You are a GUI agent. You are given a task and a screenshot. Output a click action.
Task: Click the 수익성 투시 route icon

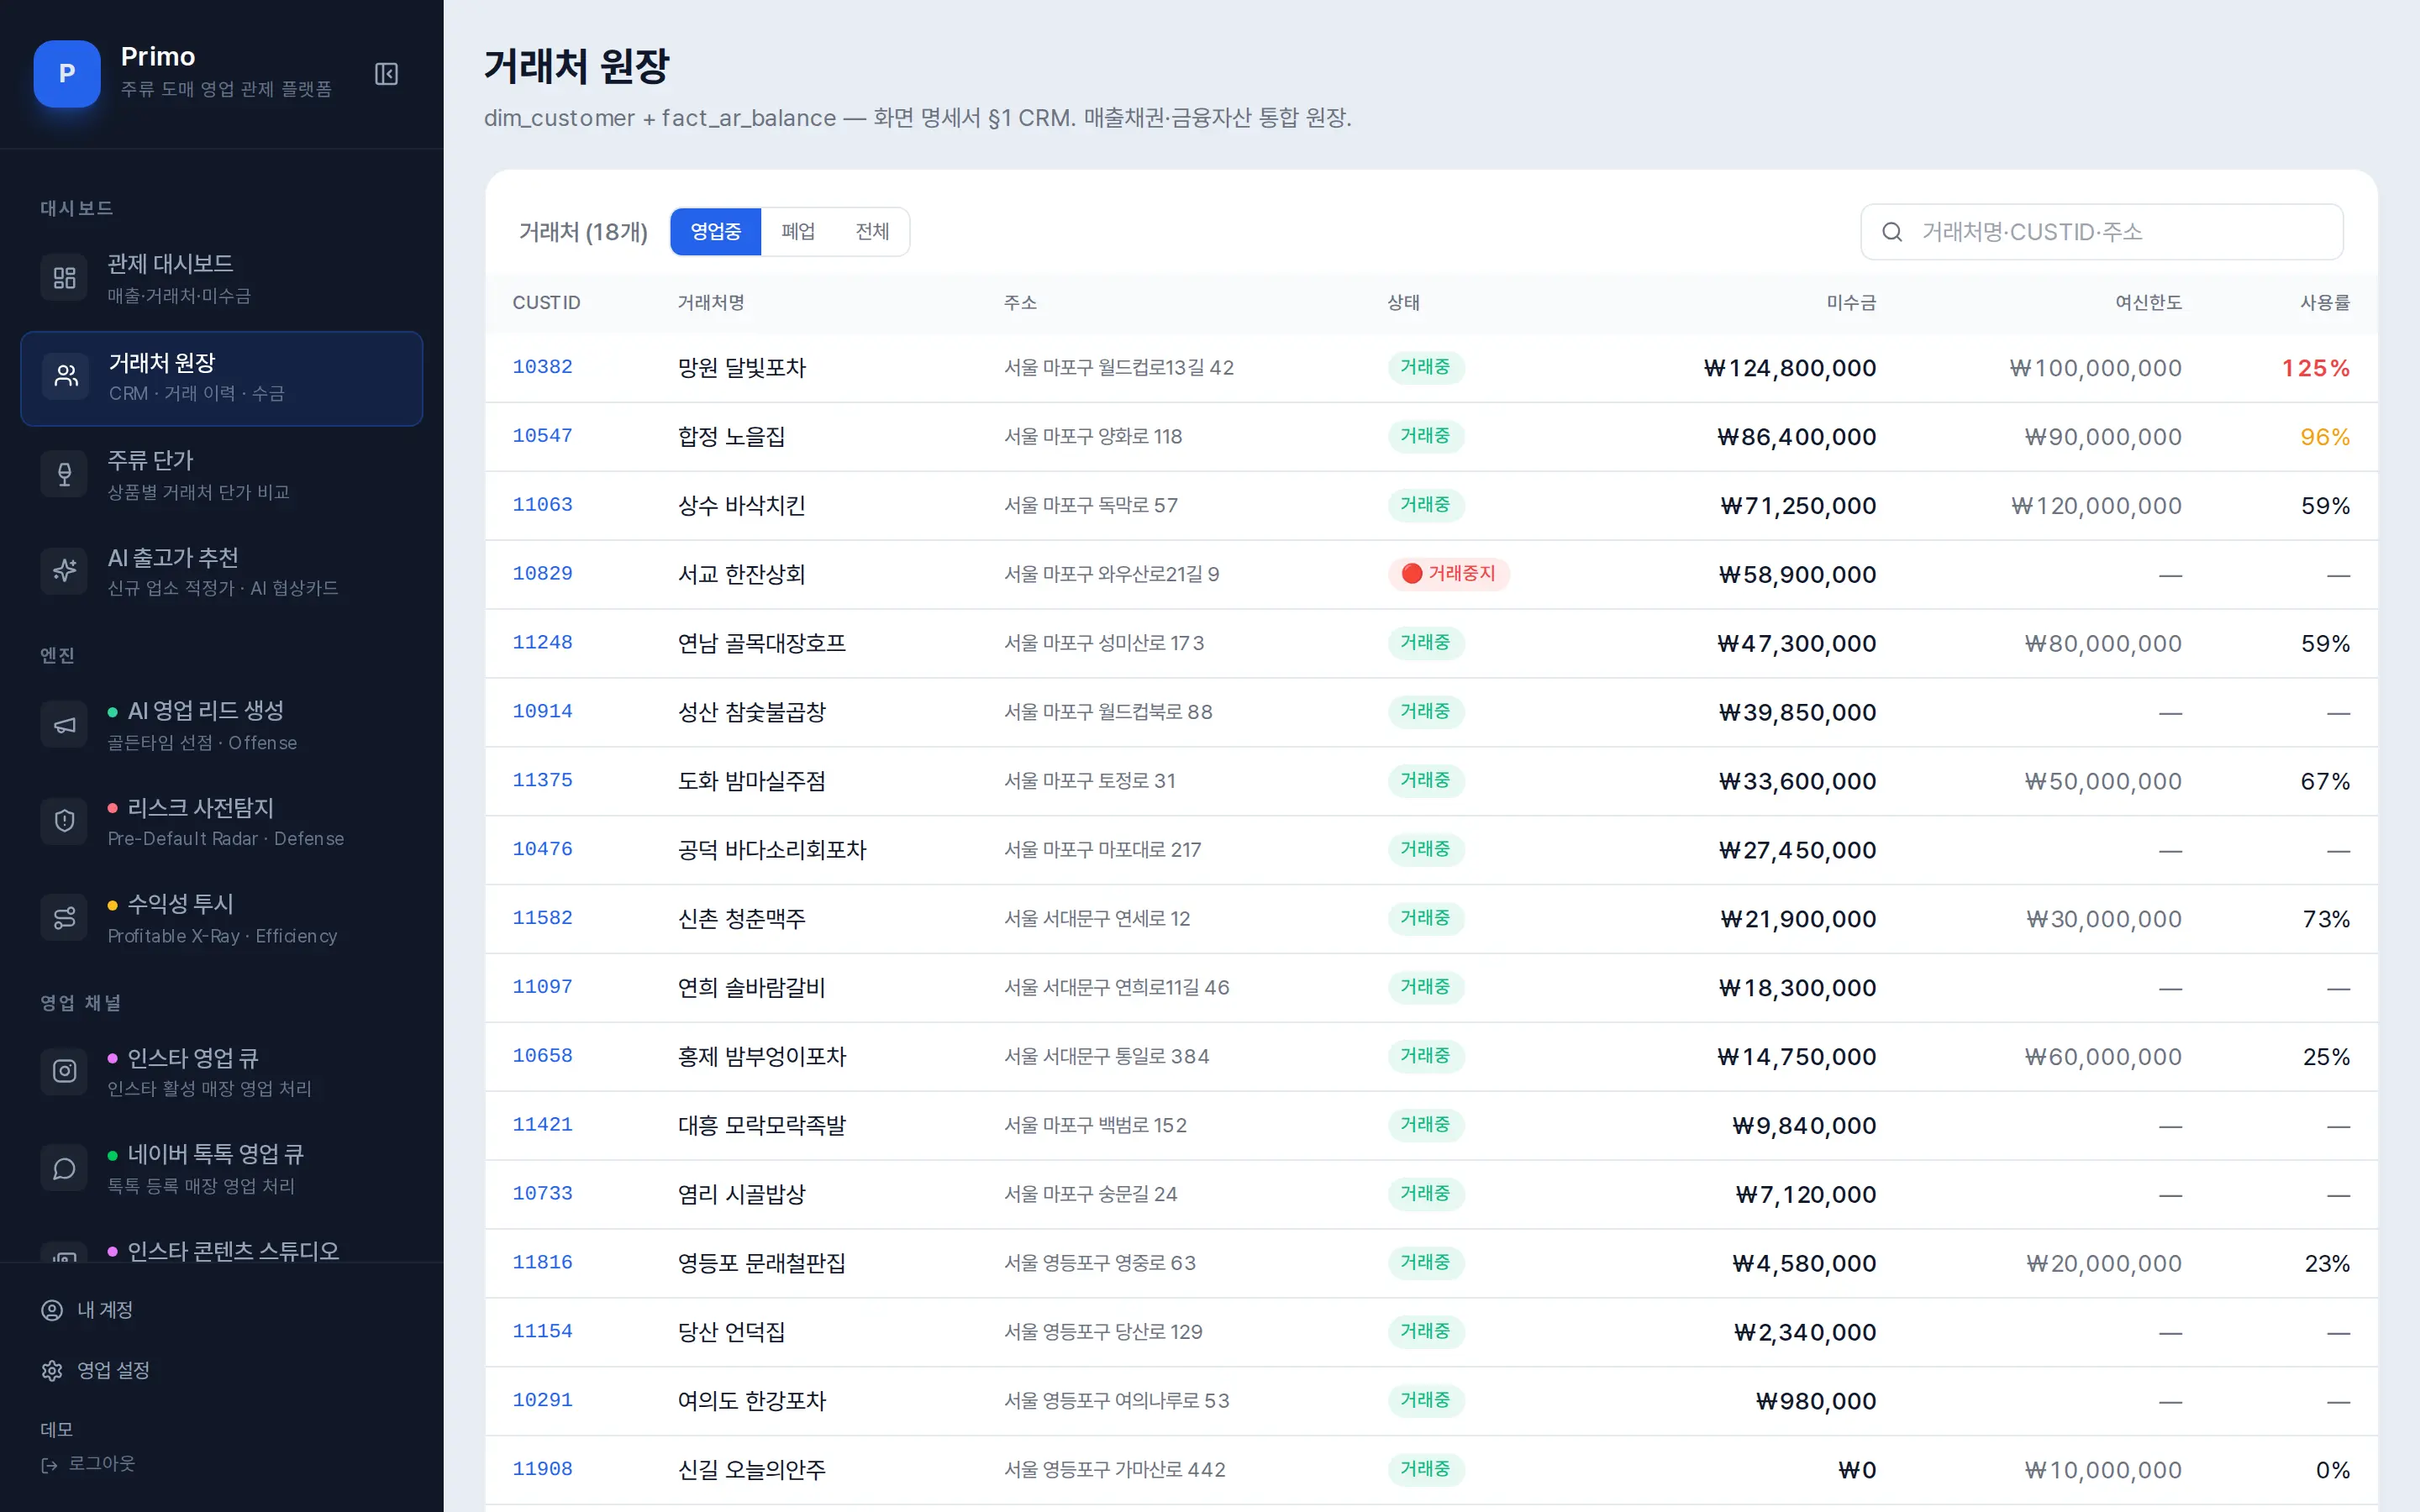pos(64,918)
